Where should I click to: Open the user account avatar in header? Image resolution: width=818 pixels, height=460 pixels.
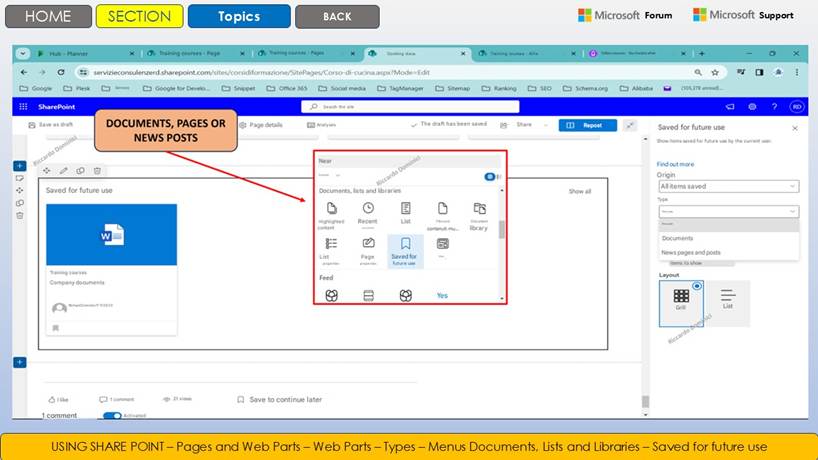pyautogui.click(x=797, y=106)
